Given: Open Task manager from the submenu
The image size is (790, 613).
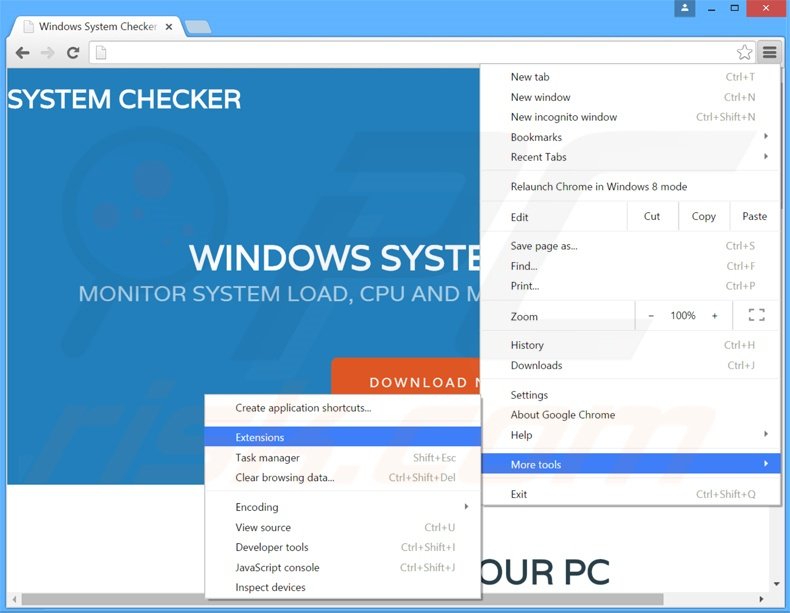Looking at the screenshot, I should click(x=343, y=457).
